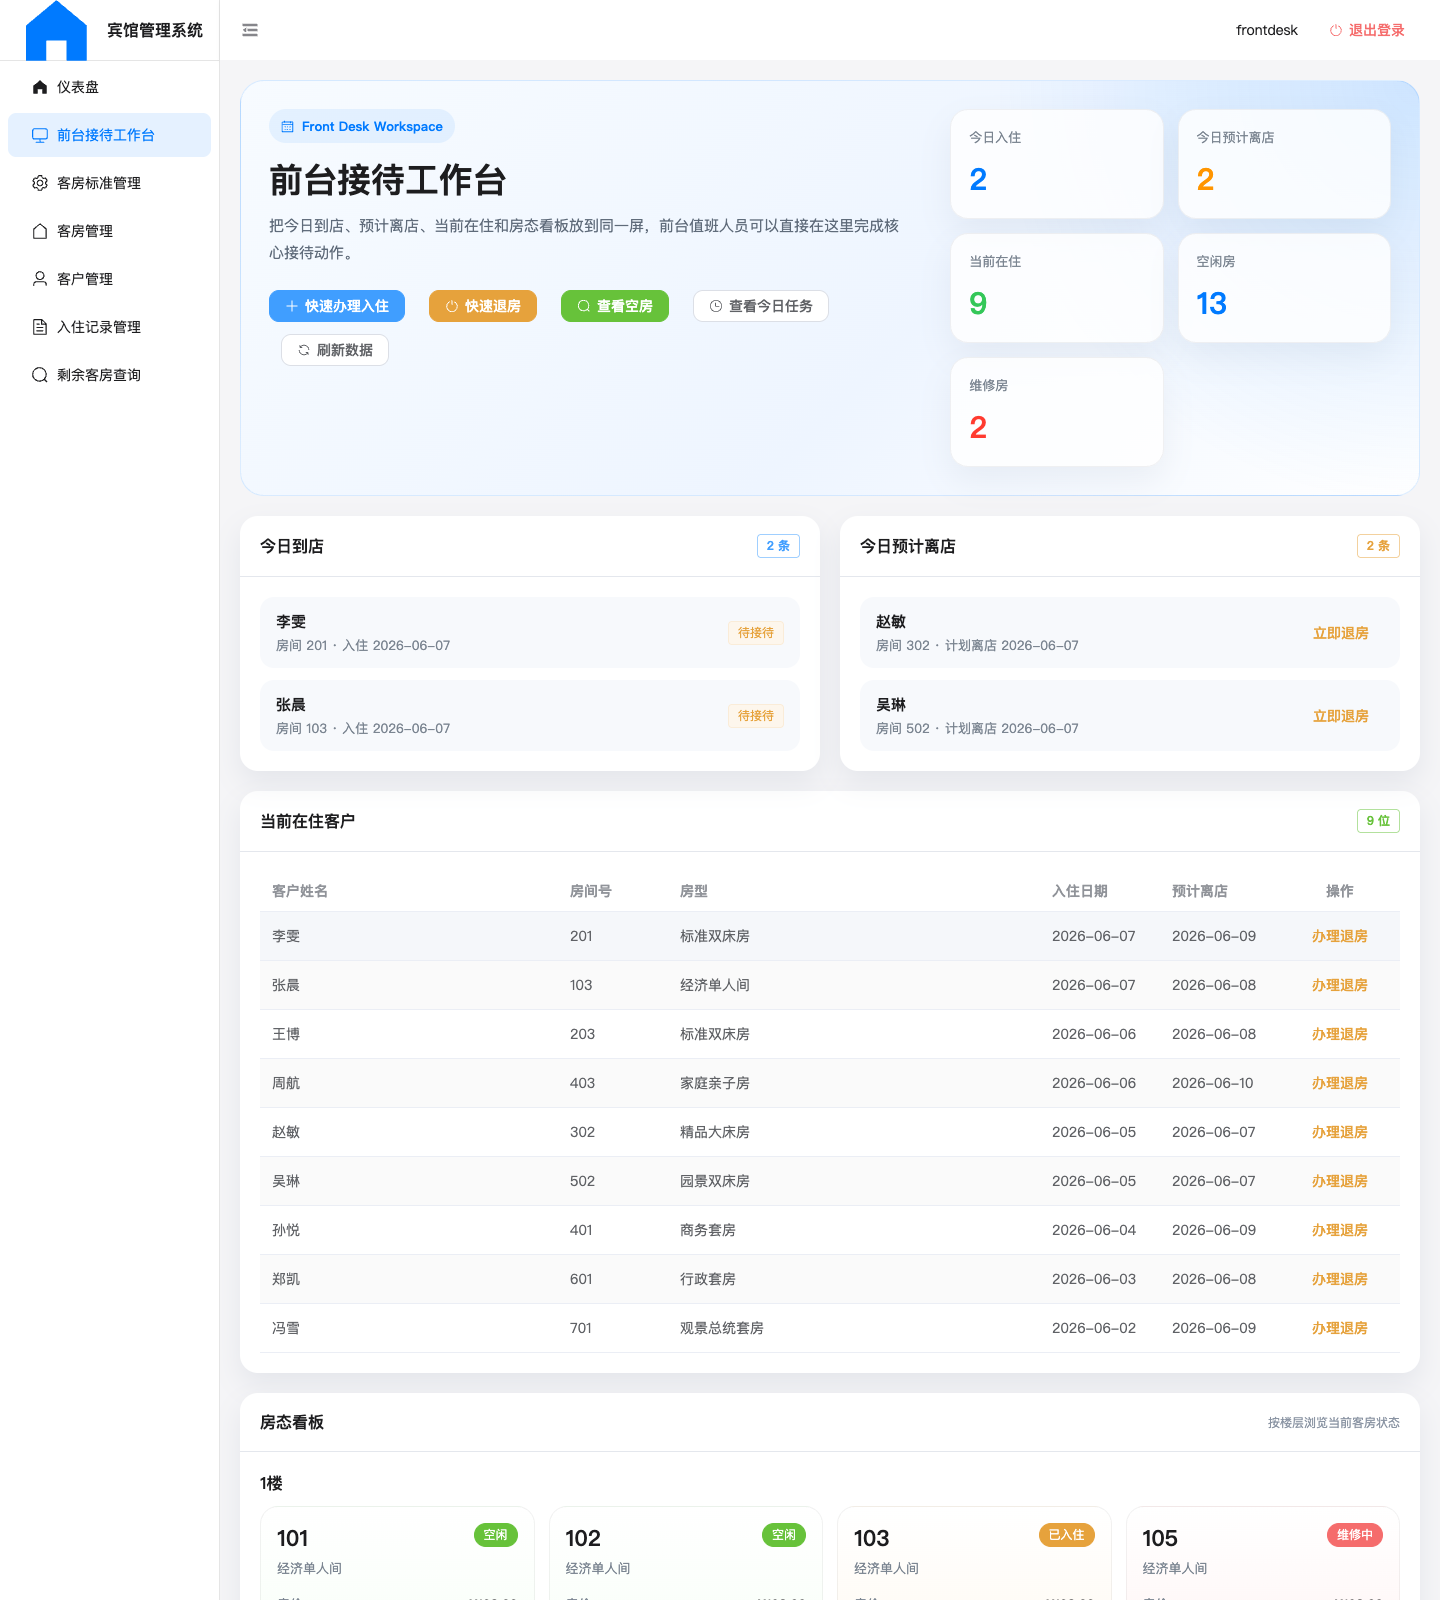The width and height of the screenshot is (1440, 1600).
Task: Click the 空闲 status tag on room 101
Action: tap(496, 1535)
